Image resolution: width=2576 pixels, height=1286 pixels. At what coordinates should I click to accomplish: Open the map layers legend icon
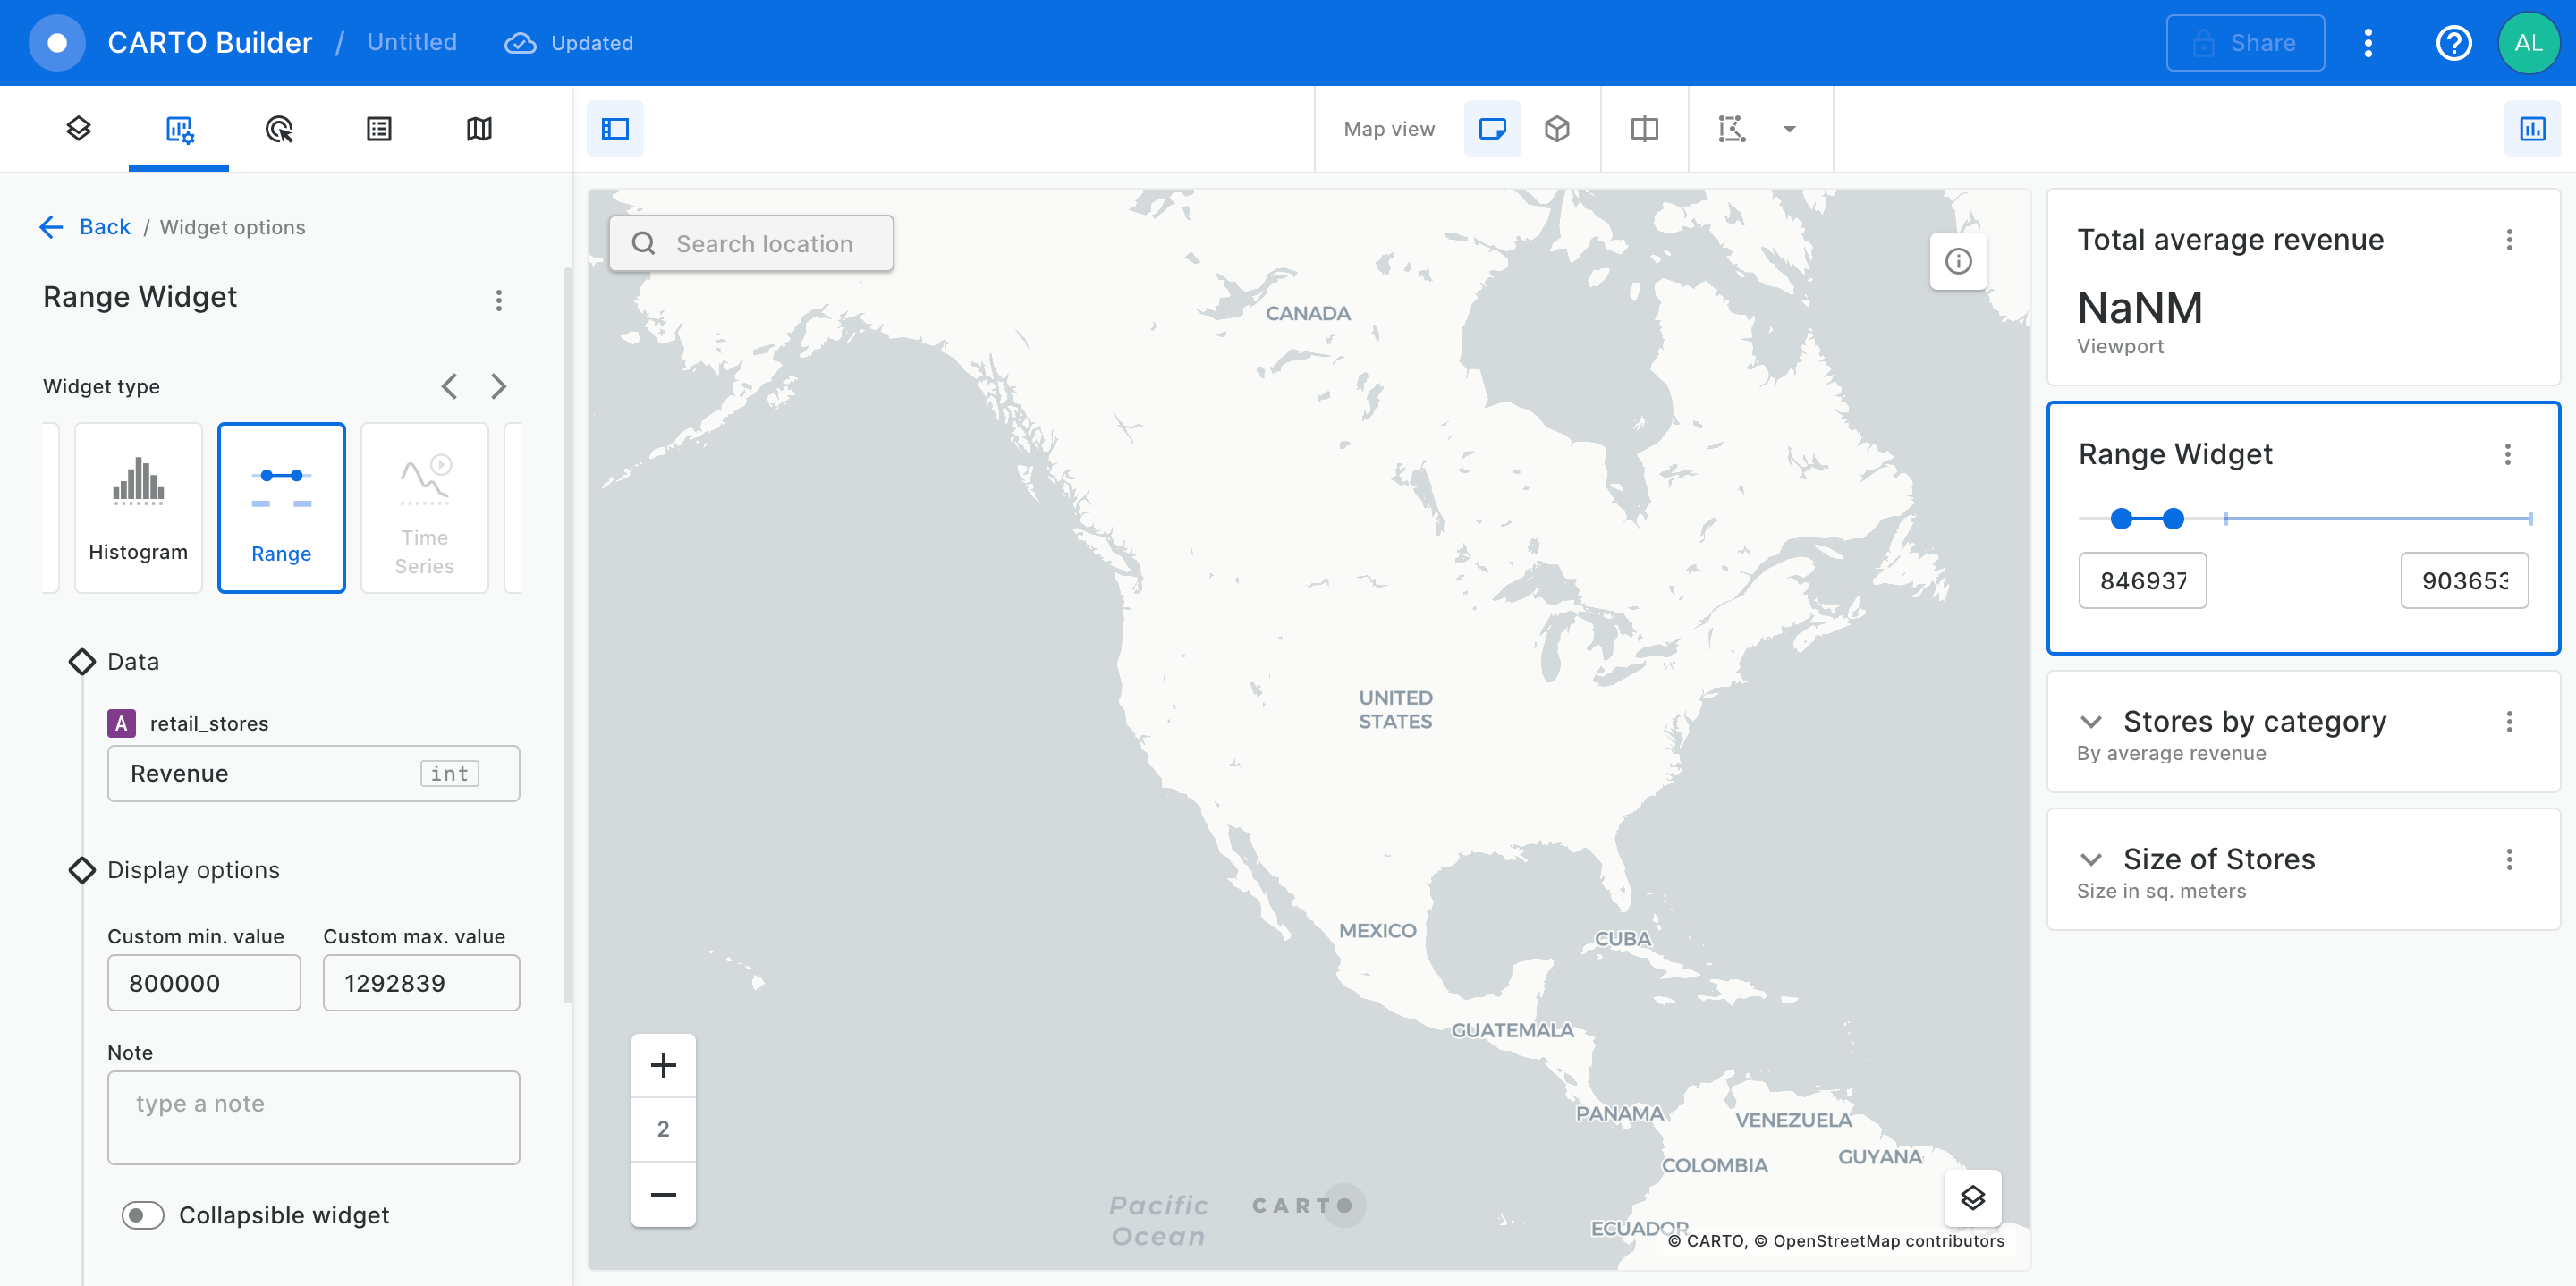1972,1198
